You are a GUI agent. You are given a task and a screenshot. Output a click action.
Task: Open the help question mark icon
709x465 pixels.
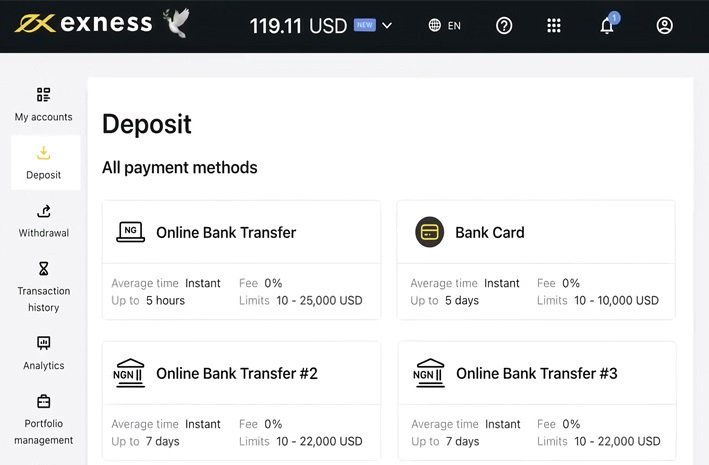pyautogui.click(x=504, y=26)
